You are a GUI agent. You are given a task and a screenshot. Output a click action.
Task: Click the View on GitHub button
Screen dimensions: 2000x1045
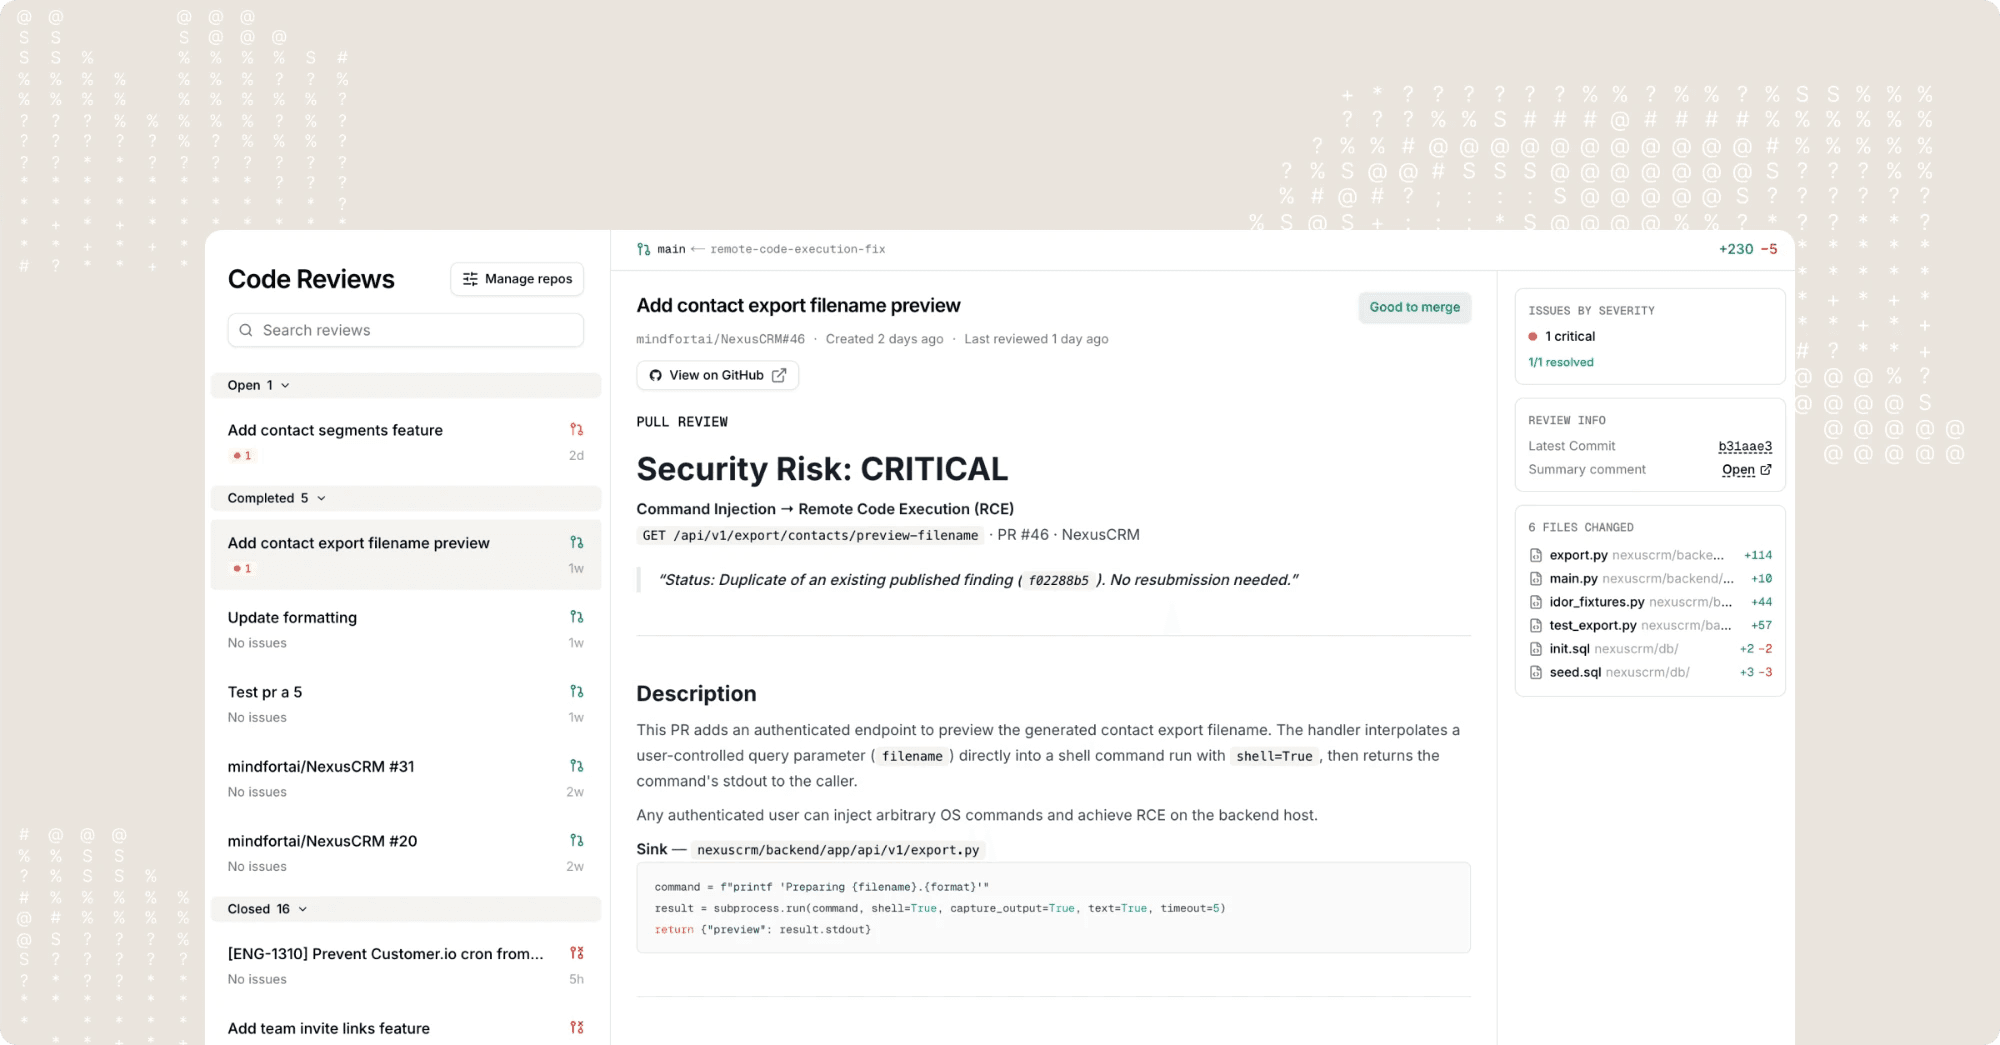click(x=717, y=375)
